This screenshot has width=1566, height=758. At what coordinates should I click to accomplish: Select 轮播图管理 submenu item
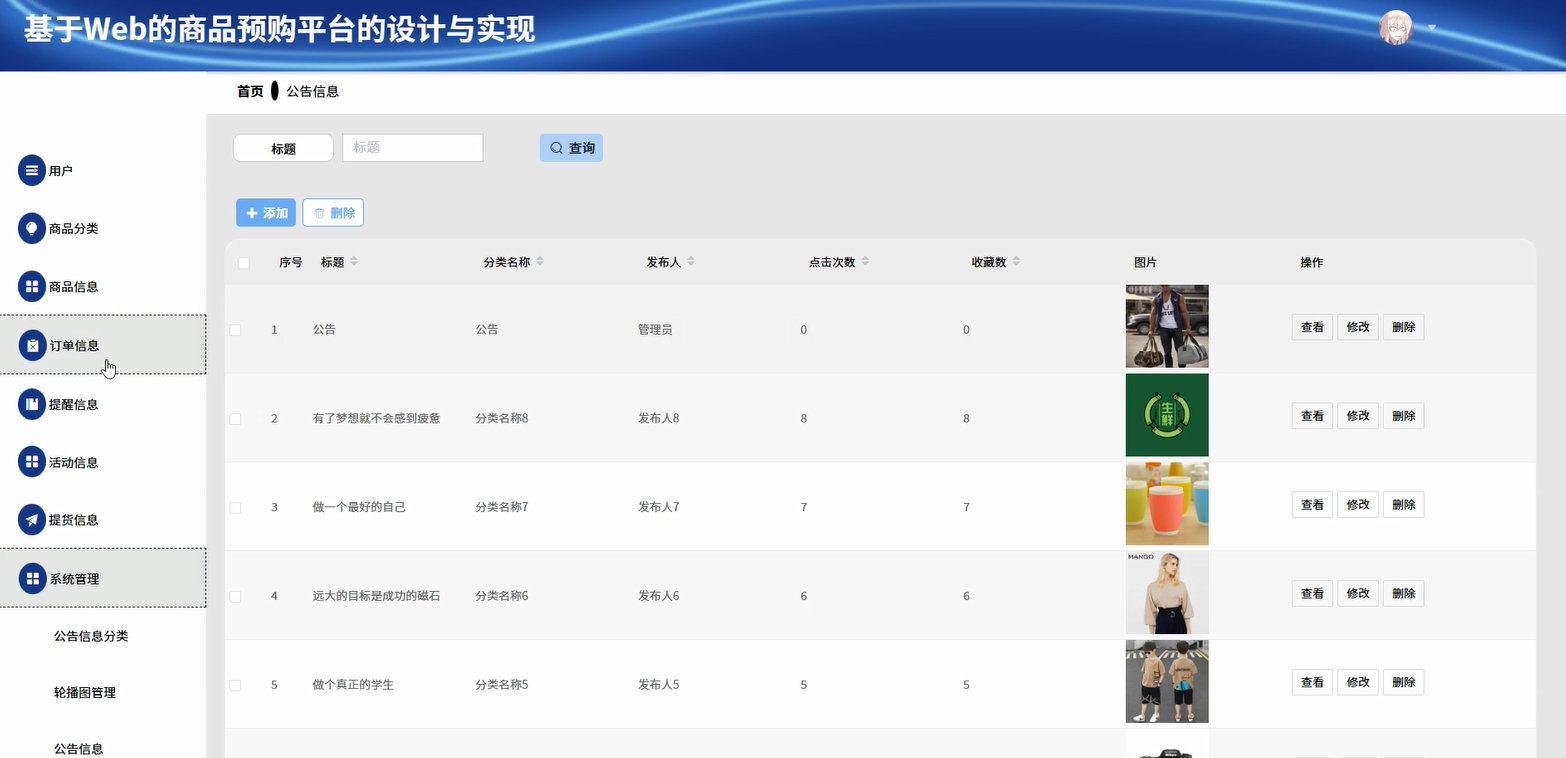85,692
